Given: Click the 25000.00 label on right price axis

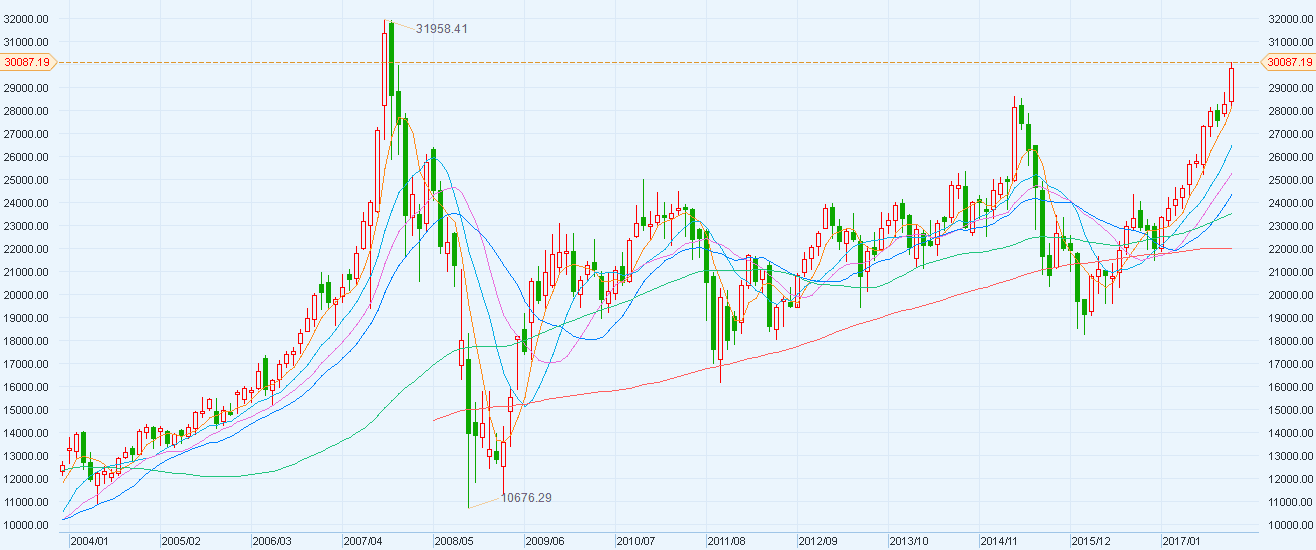Looking at the screenshot, I should click(x=1288, y=180).
